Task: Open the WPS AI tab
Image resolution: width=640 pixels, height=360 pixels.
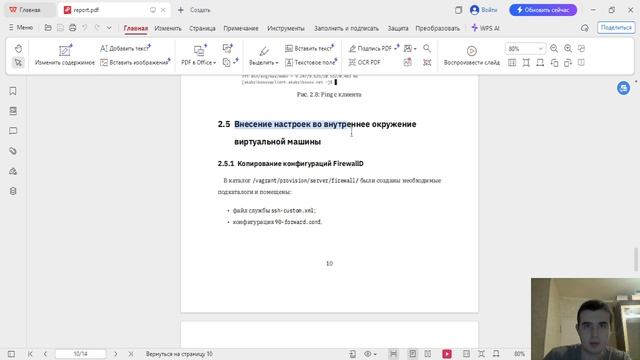Action: (x=486, y=28)
